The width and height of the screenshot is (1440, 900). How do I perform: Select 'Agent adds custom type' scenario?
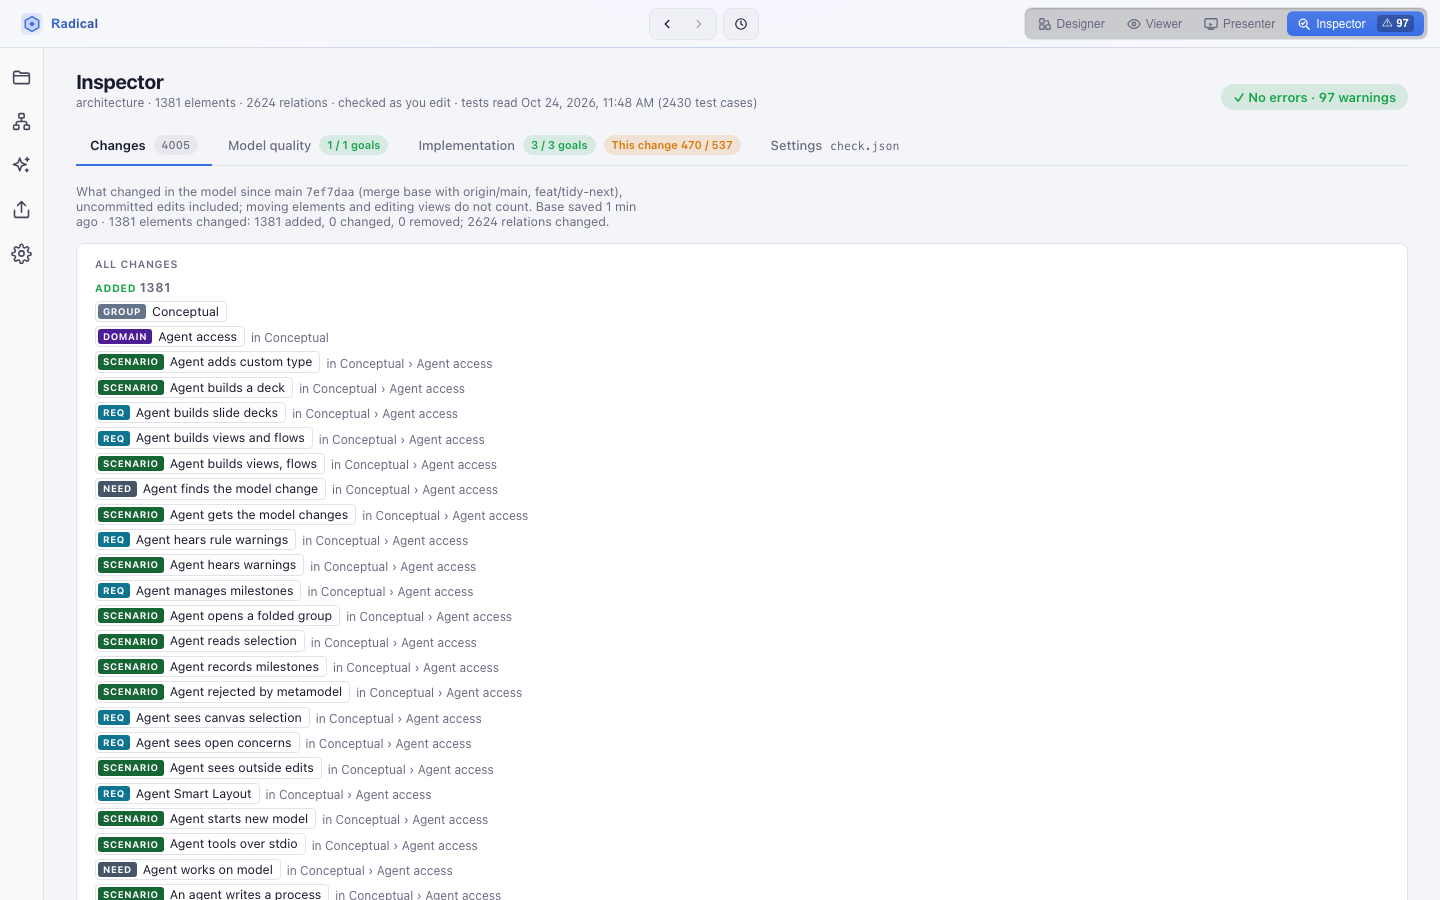pyautogui.click(x=208, y=362)
